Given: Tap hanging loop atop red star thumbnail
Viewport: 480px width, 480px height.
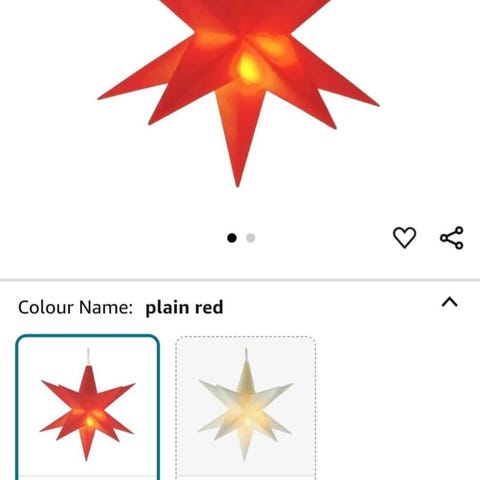Looking at the screenshot, I should tap(88, 356).
